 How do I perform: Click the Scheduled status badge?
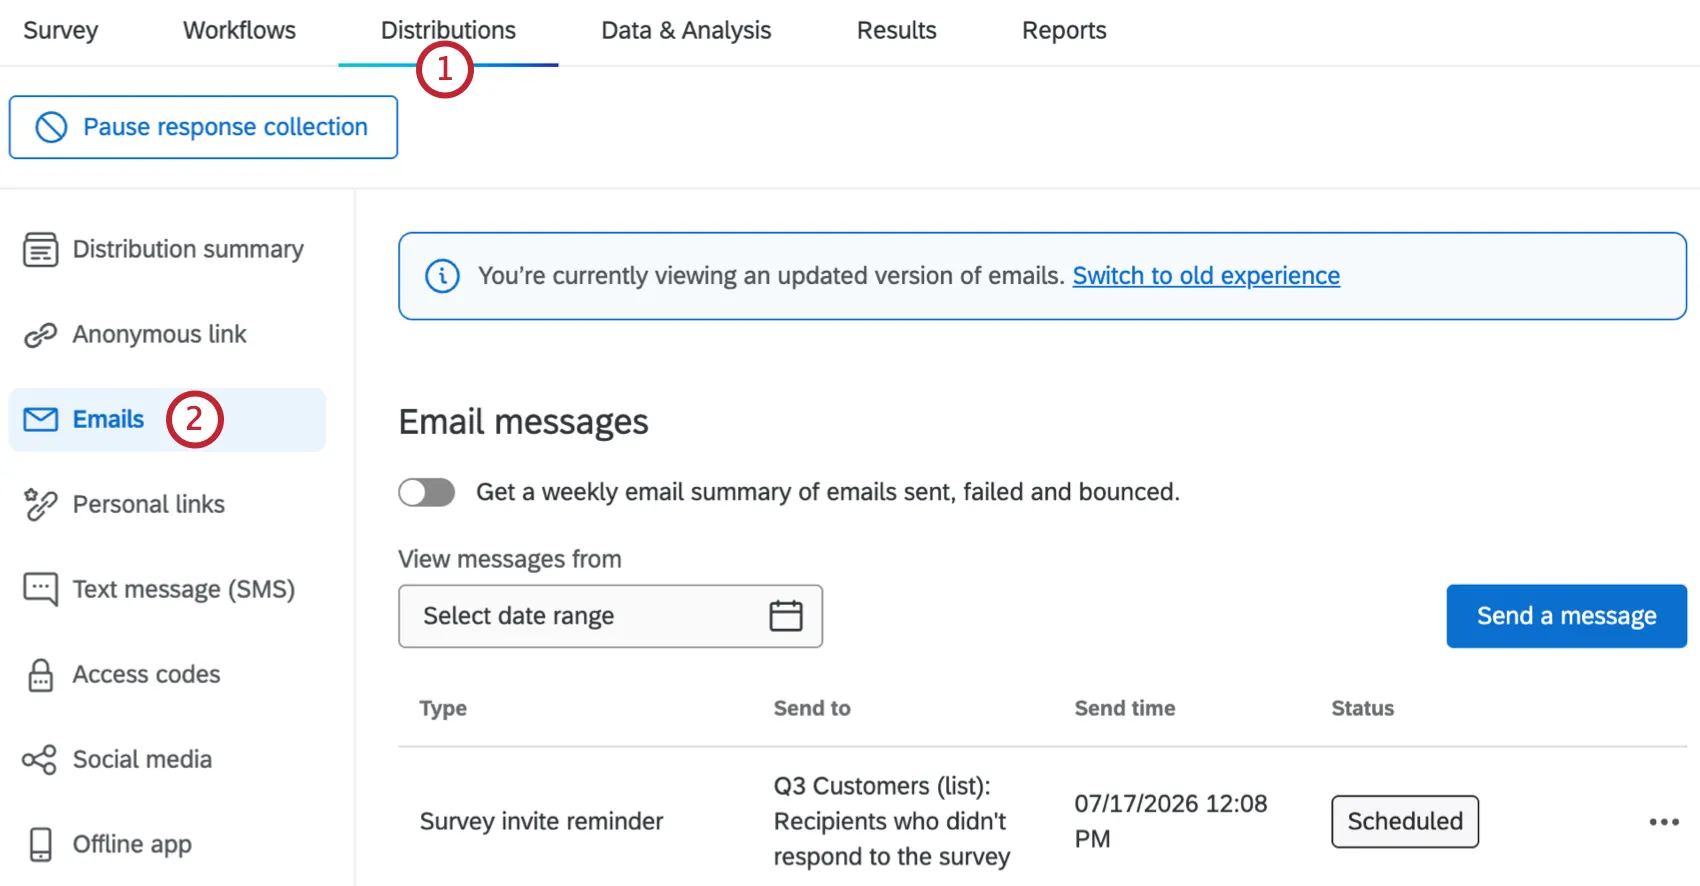click(x=1405, y=822)
